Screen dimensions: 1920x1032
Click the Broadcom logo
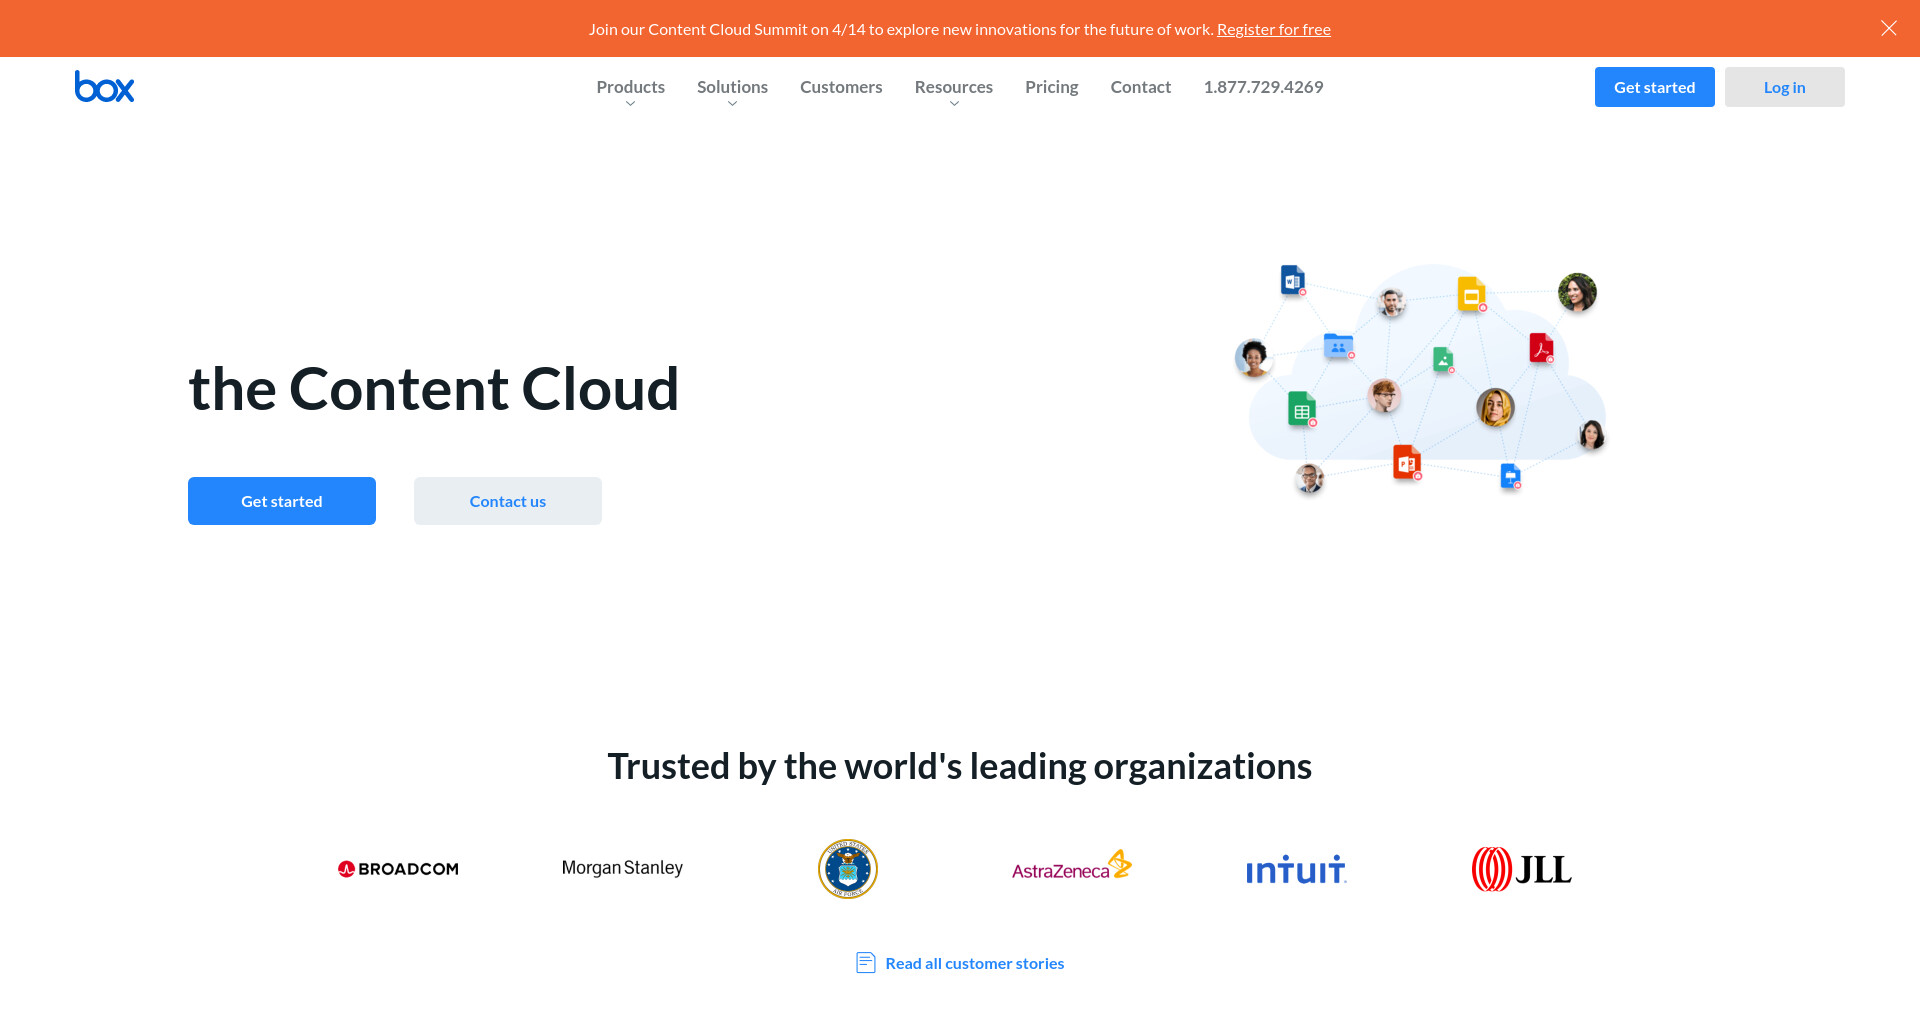pos(398,869)
